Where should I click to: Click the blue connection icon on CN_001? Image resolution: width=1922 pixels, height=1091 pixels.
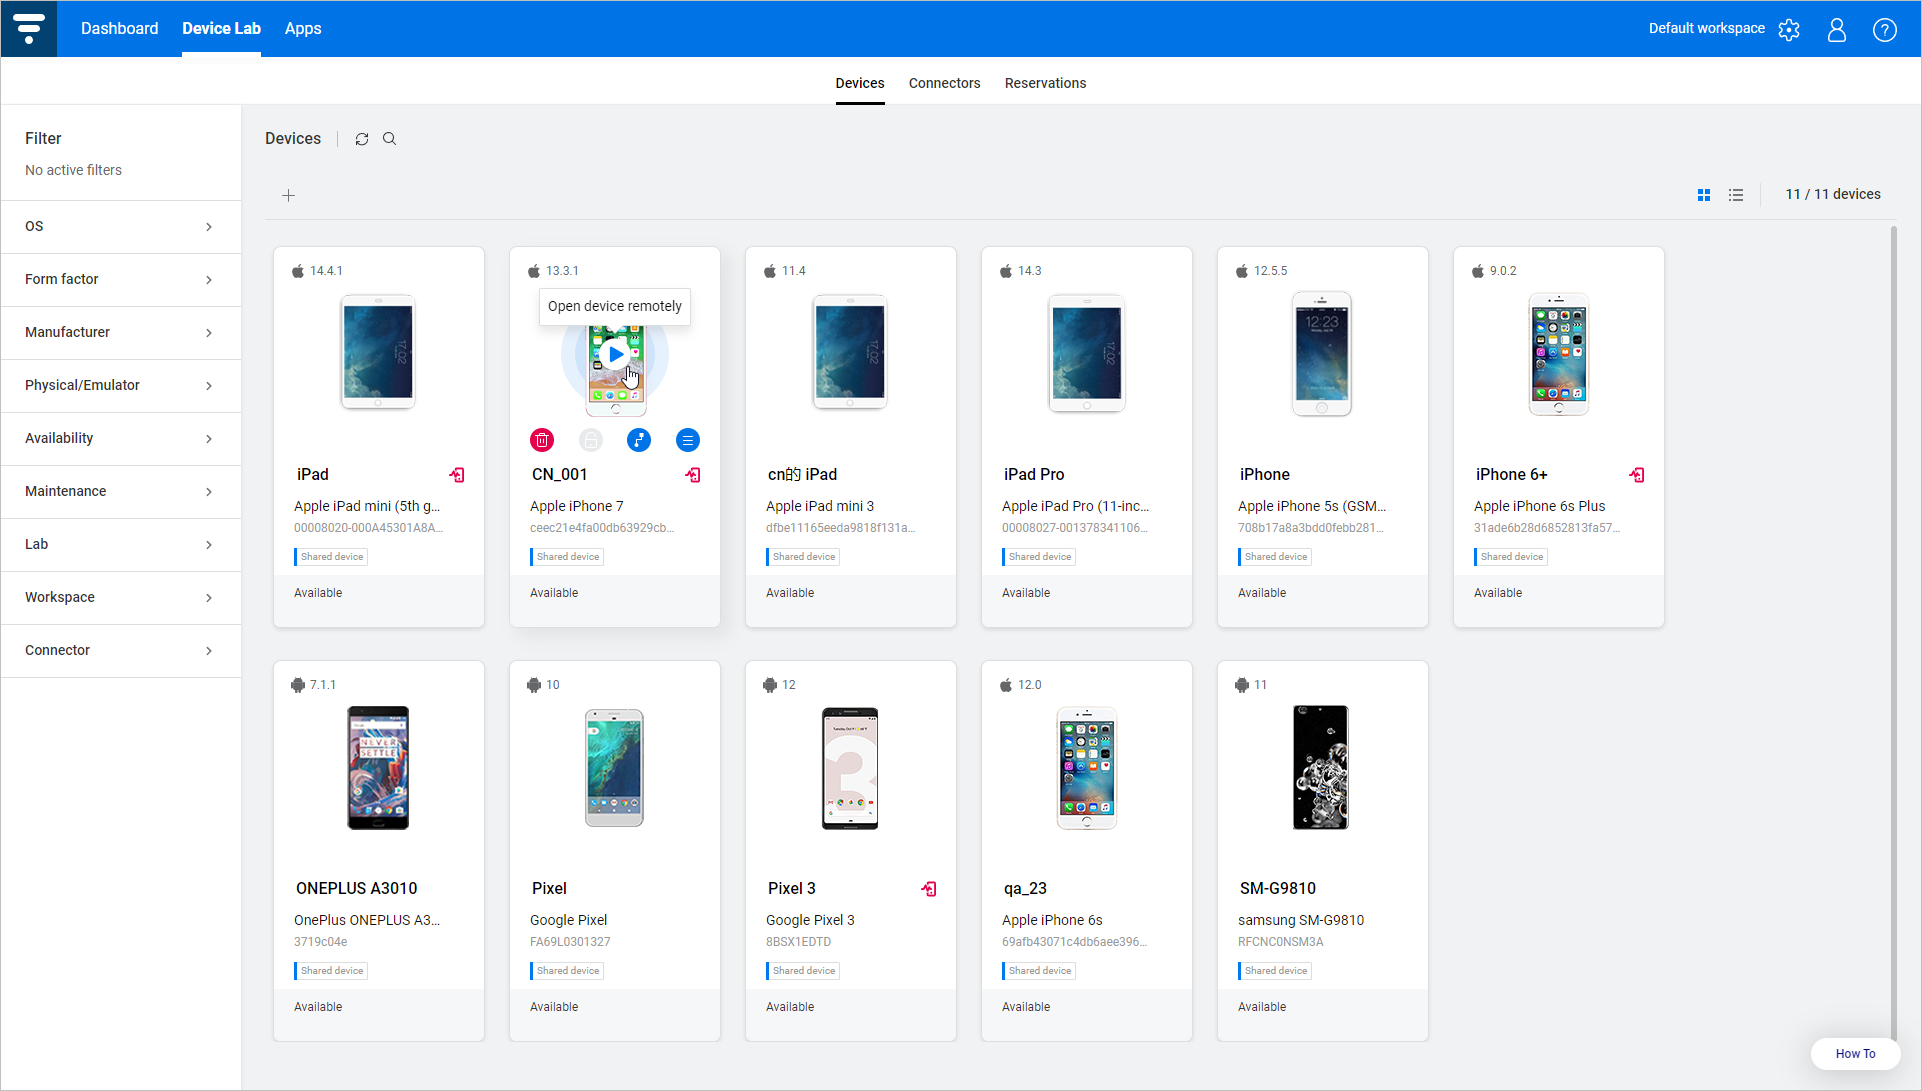pos(638,440)
